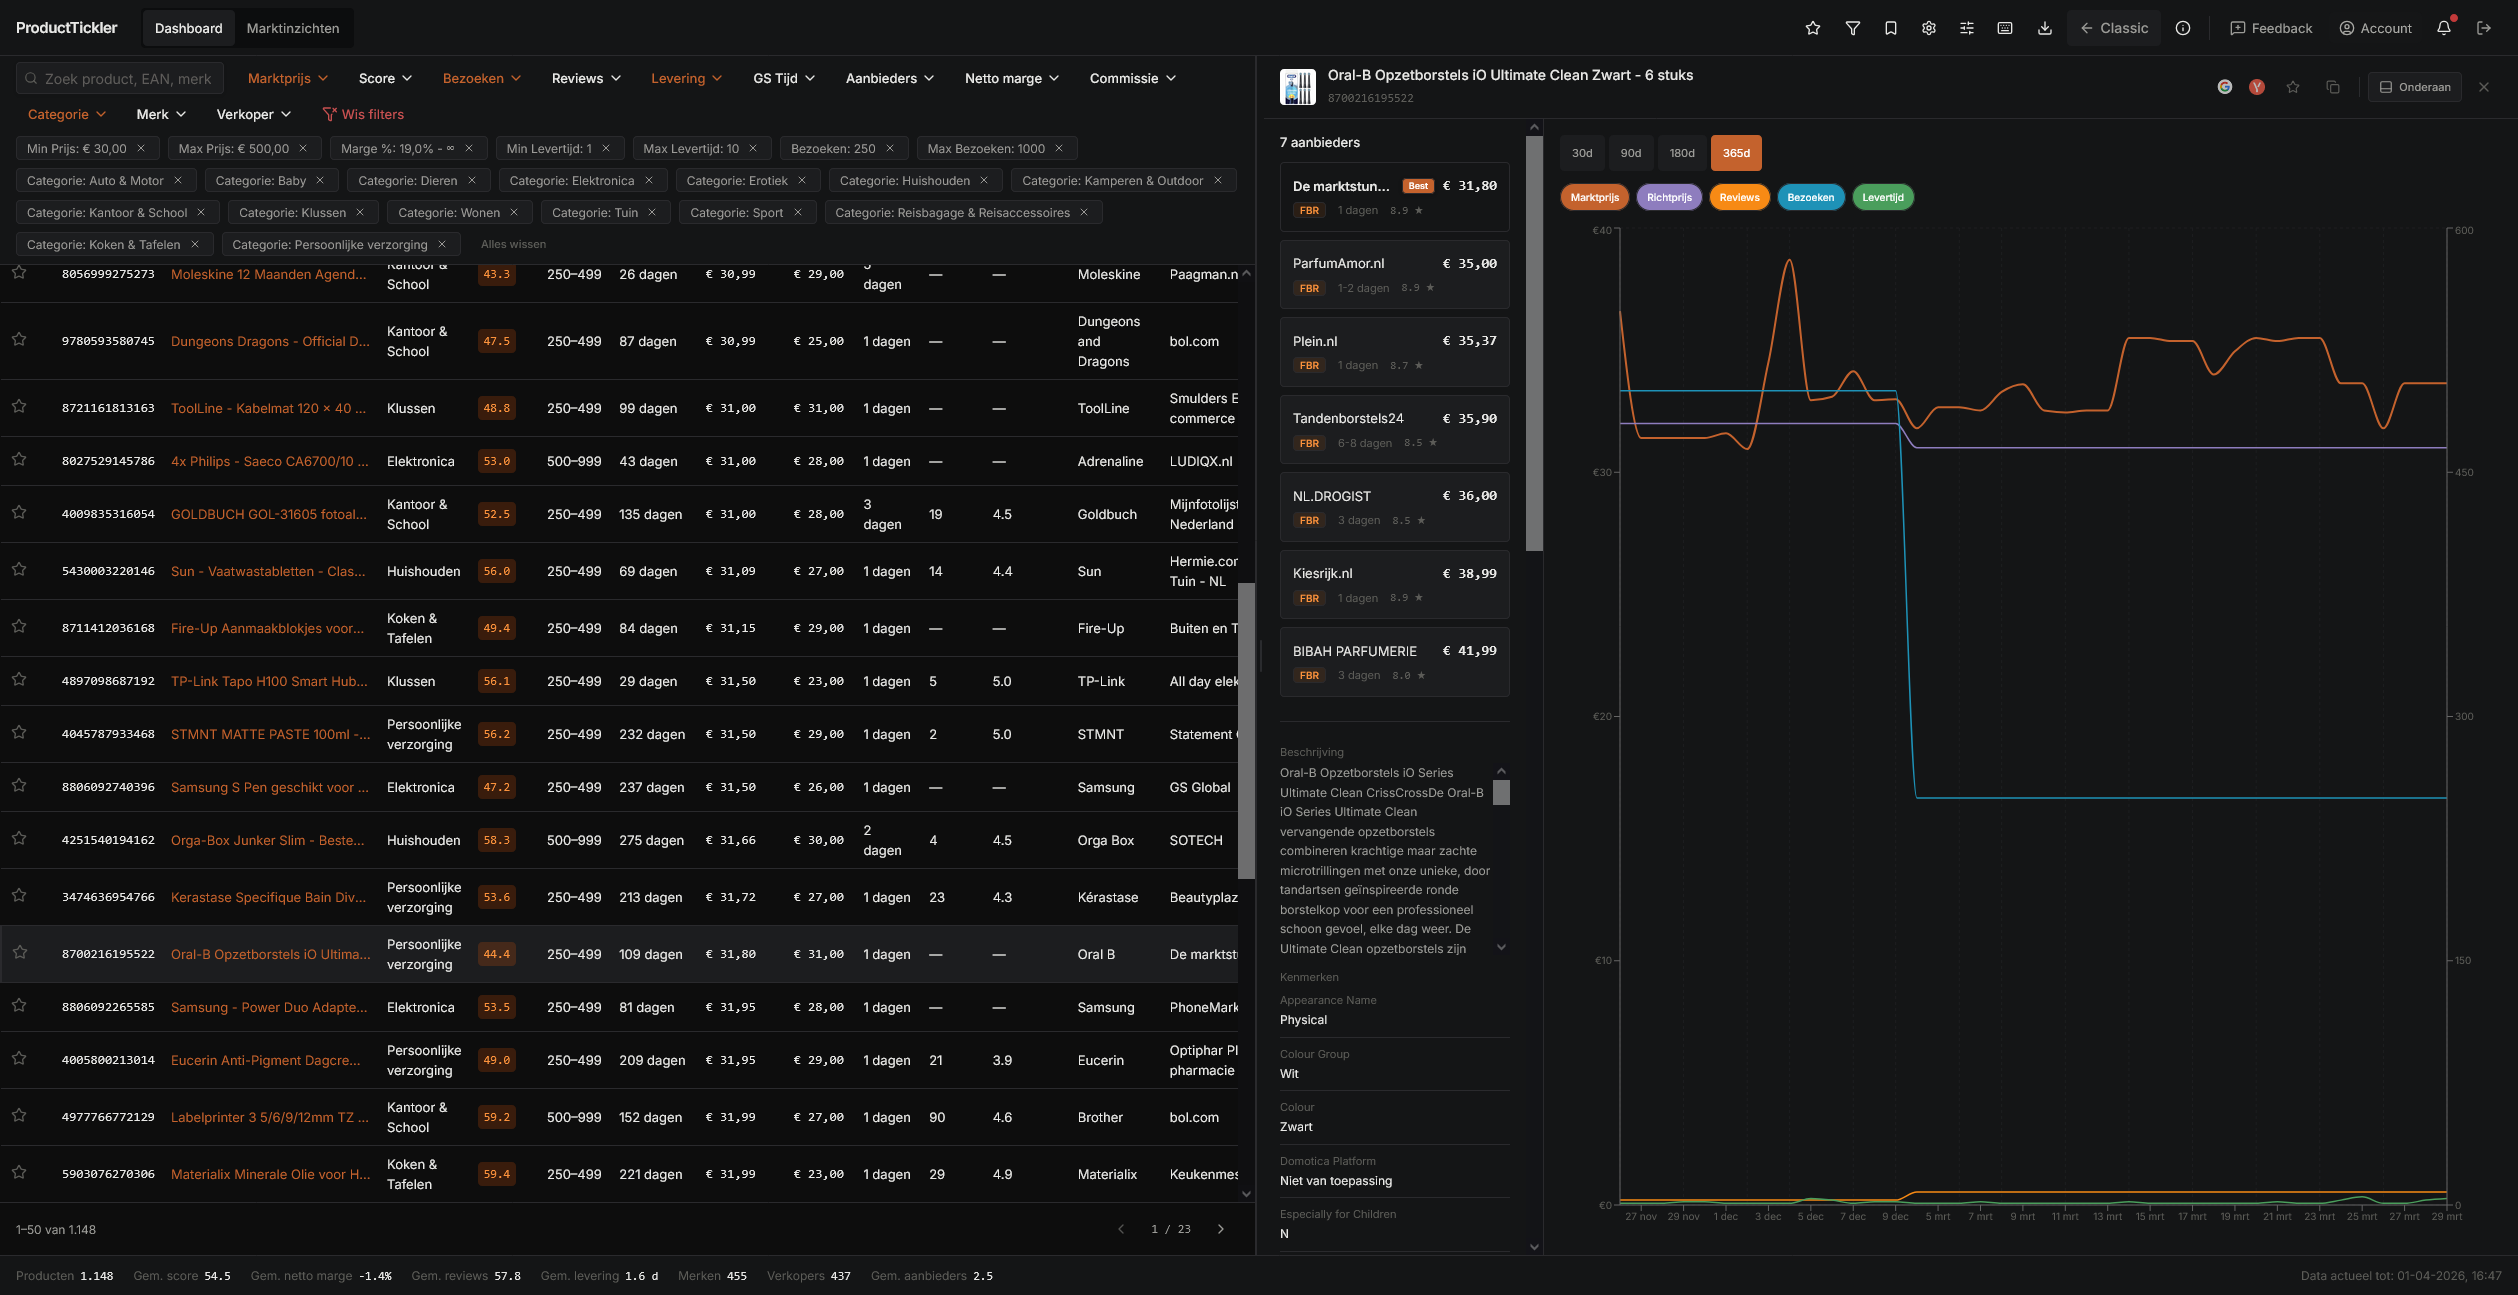This screenshot has height=1295, width=2518.
Task: Click the logout icon at top right
Action: click(x=2484, y=28)
